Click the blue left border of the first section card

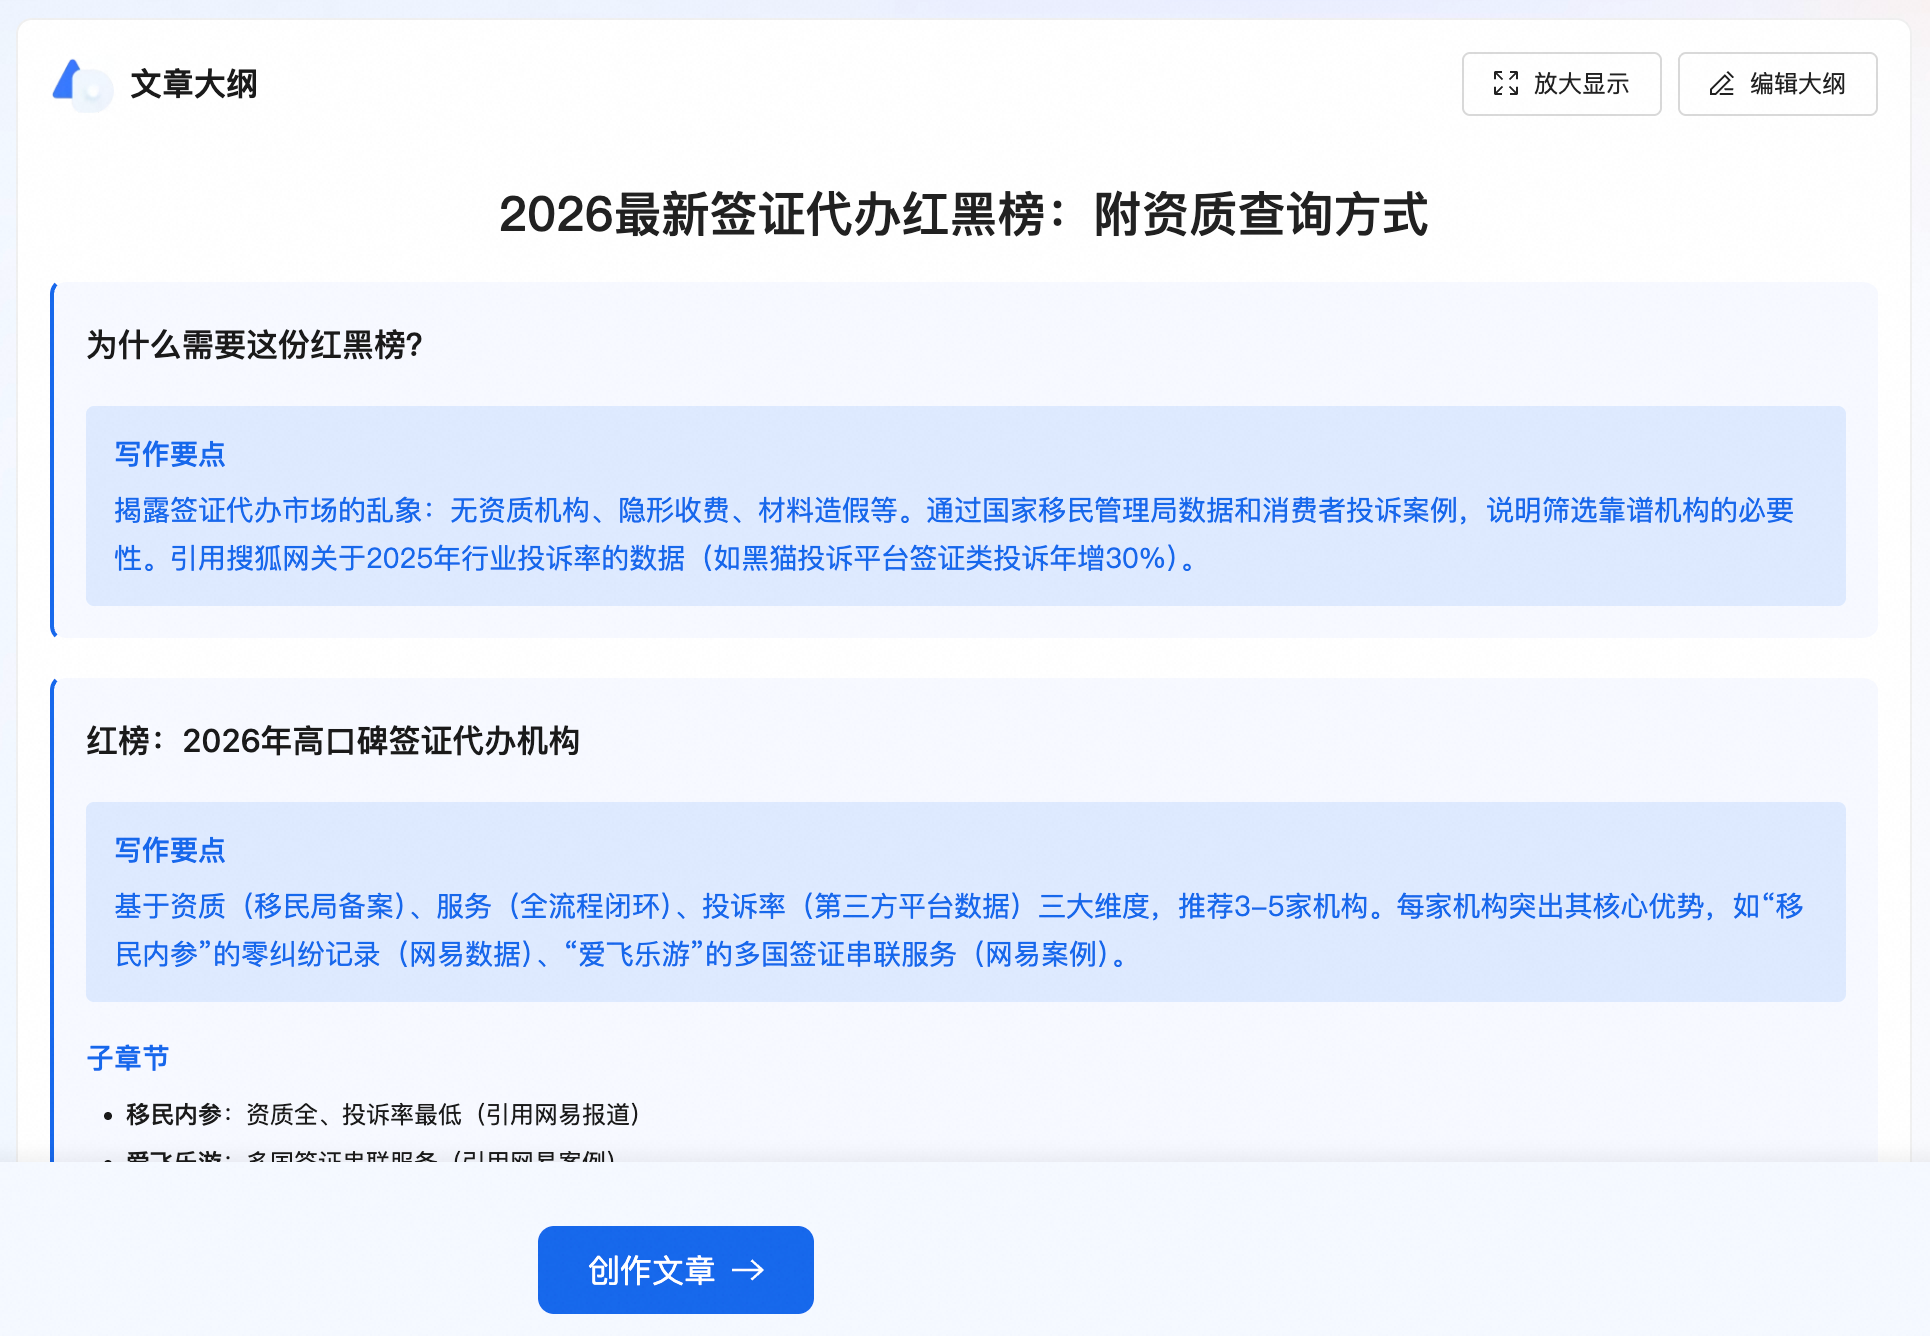coord(53,460)
